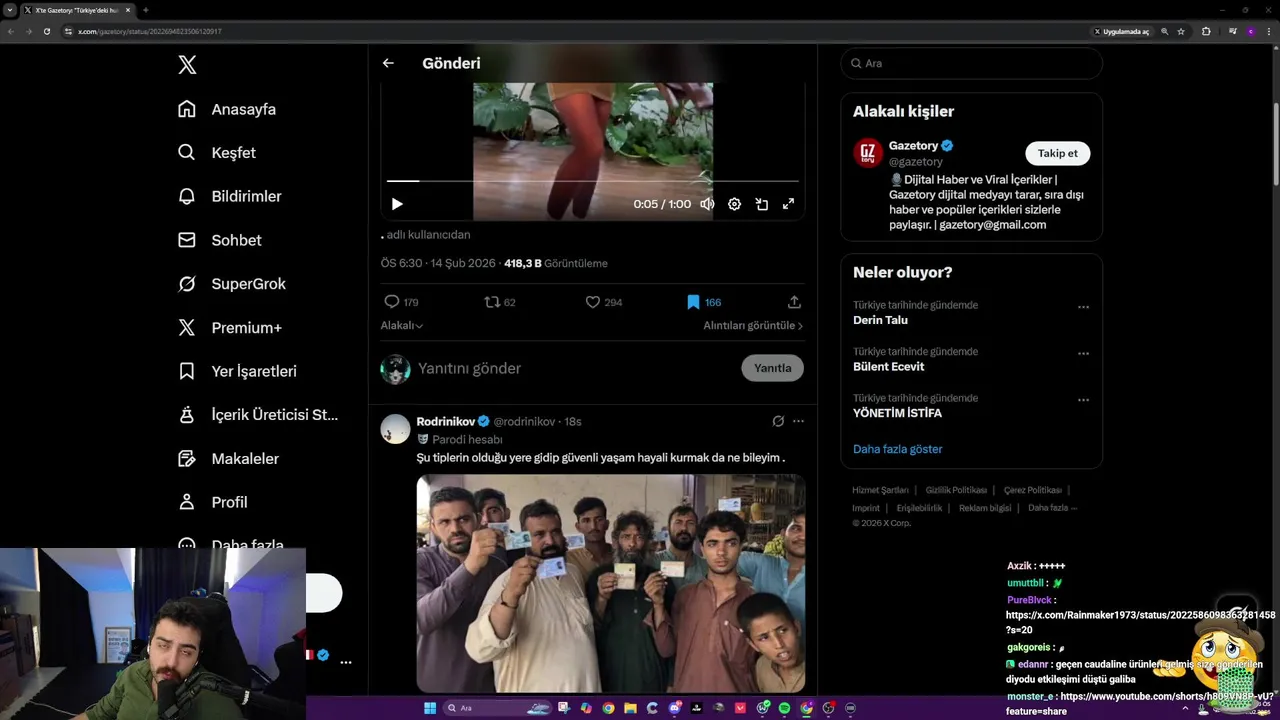1280x720 pixels.
Task: Open Gizlilik Politikası footer link
Action: [x=956, y=490]
